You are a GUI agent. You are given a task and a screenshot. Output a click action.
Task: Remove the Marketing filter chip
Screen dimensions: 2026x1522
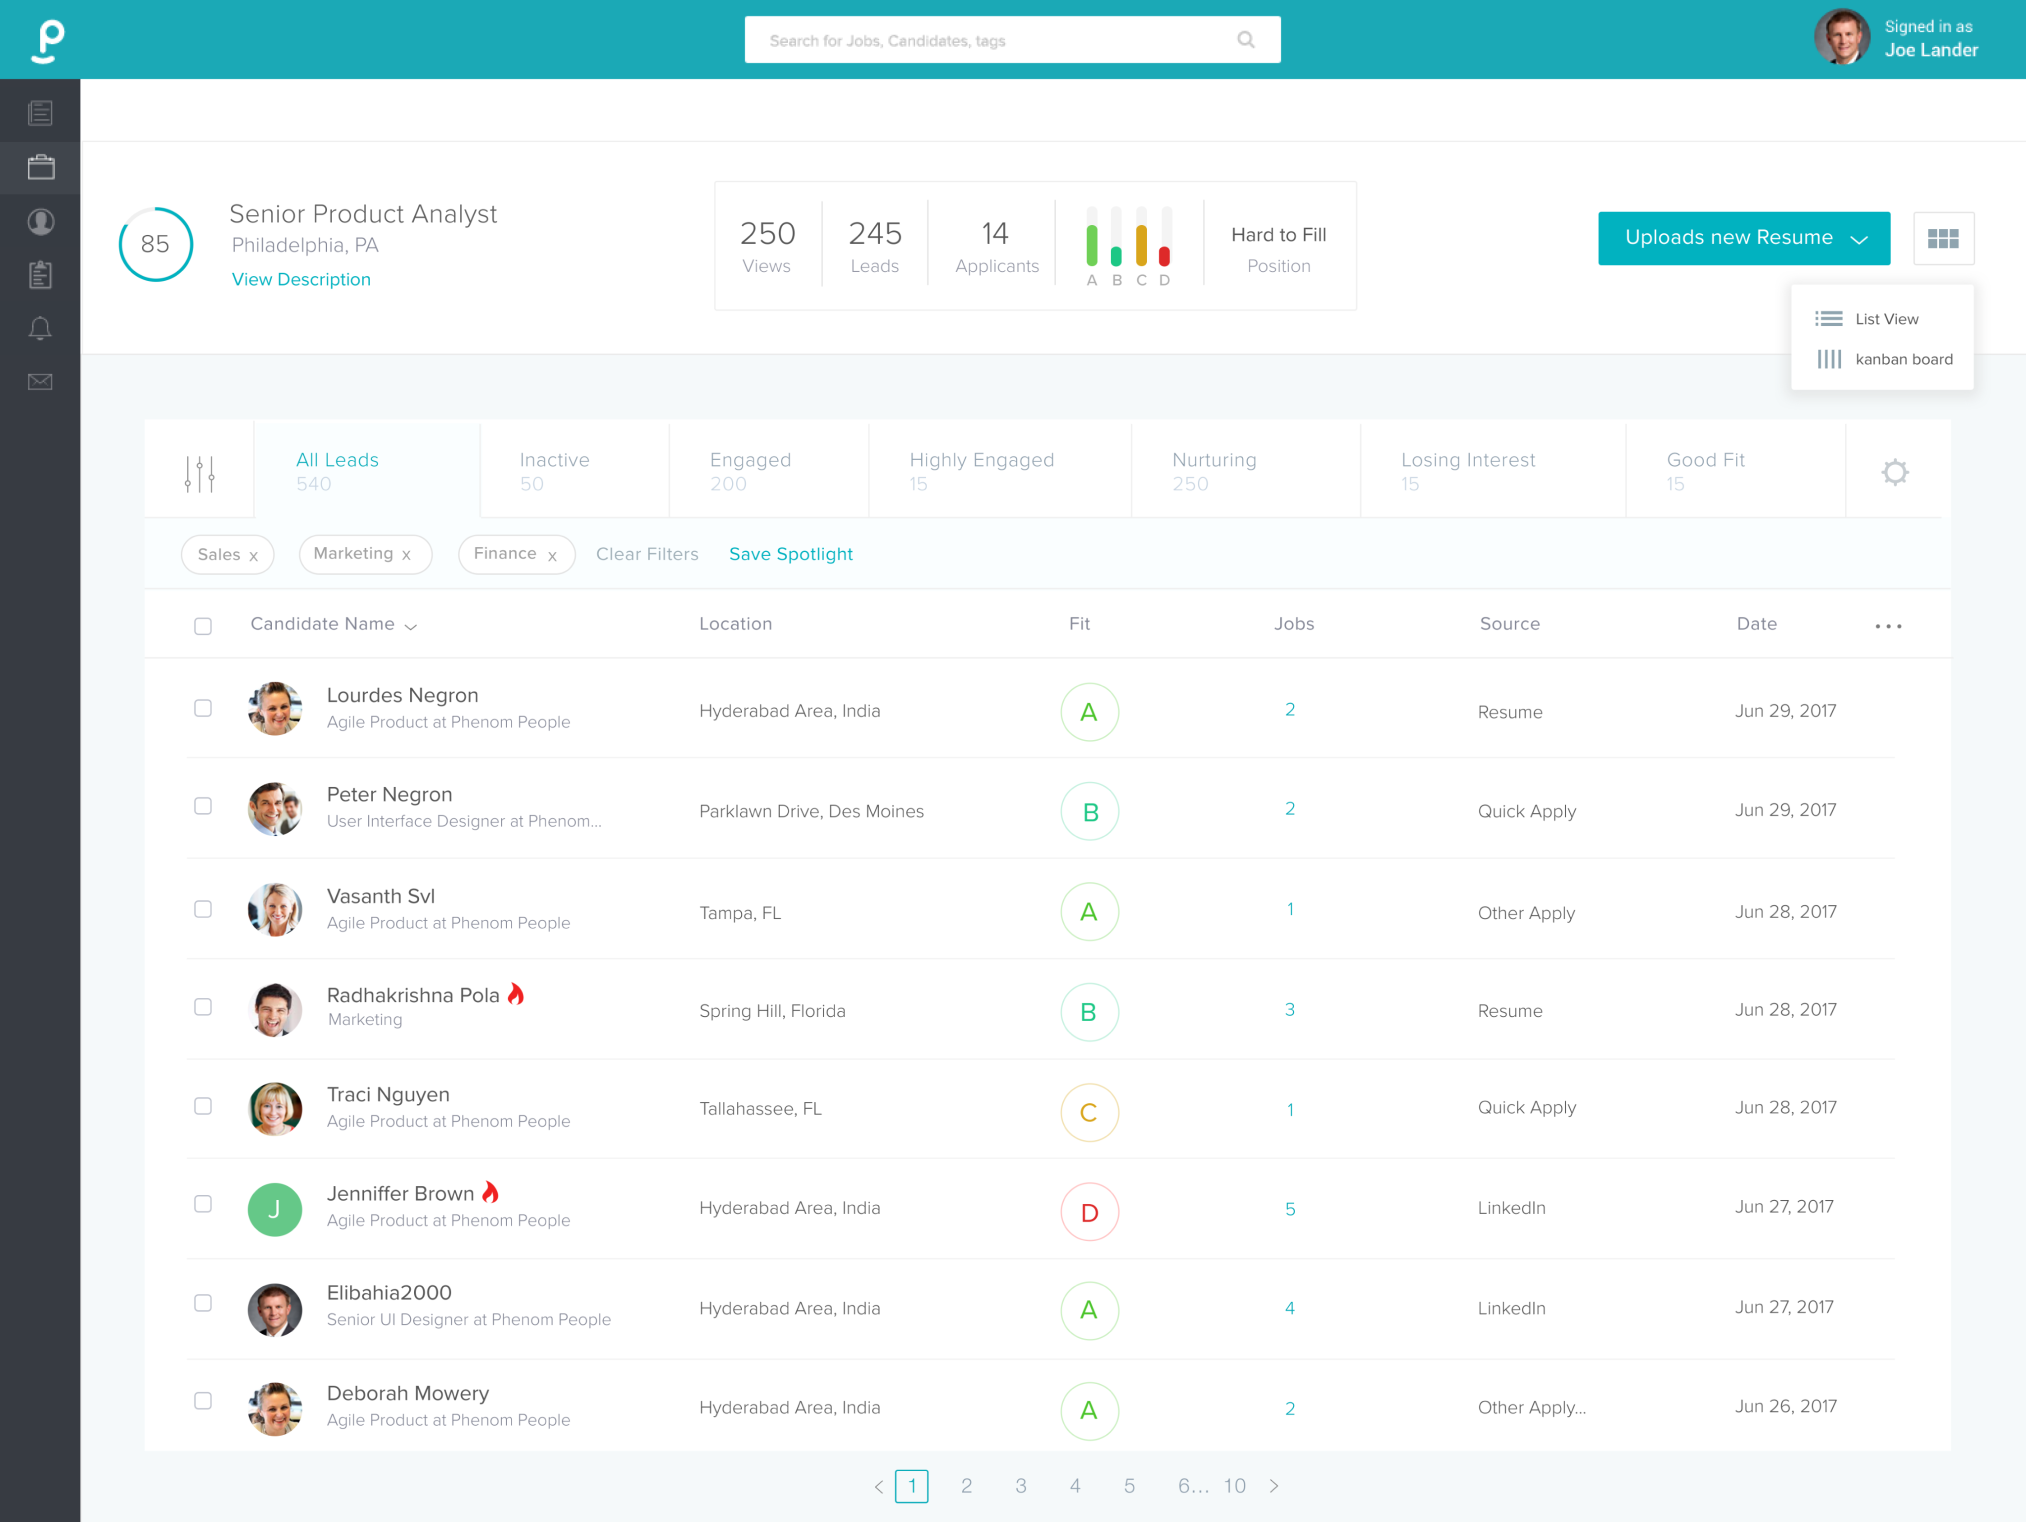pos(406,553)
